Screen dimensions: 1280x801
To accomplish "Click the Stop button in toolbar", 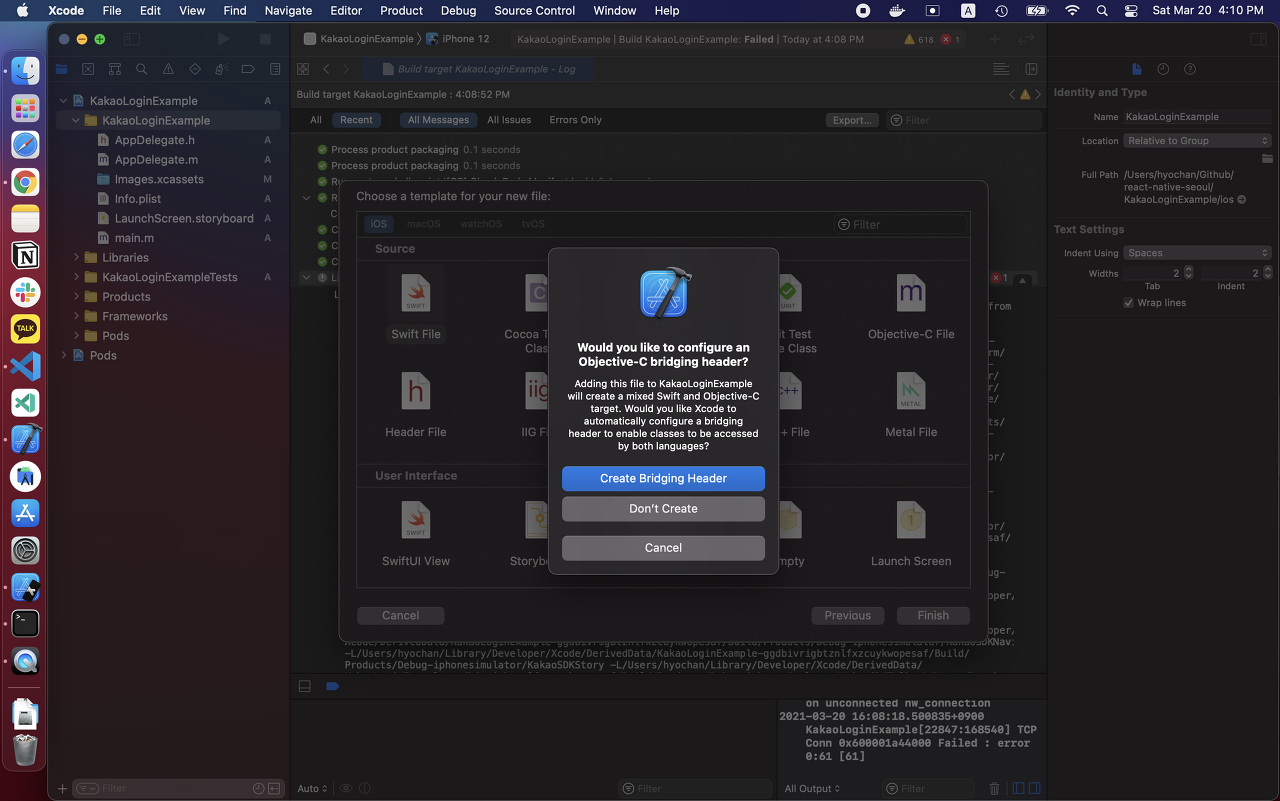I will click(265, 39).
